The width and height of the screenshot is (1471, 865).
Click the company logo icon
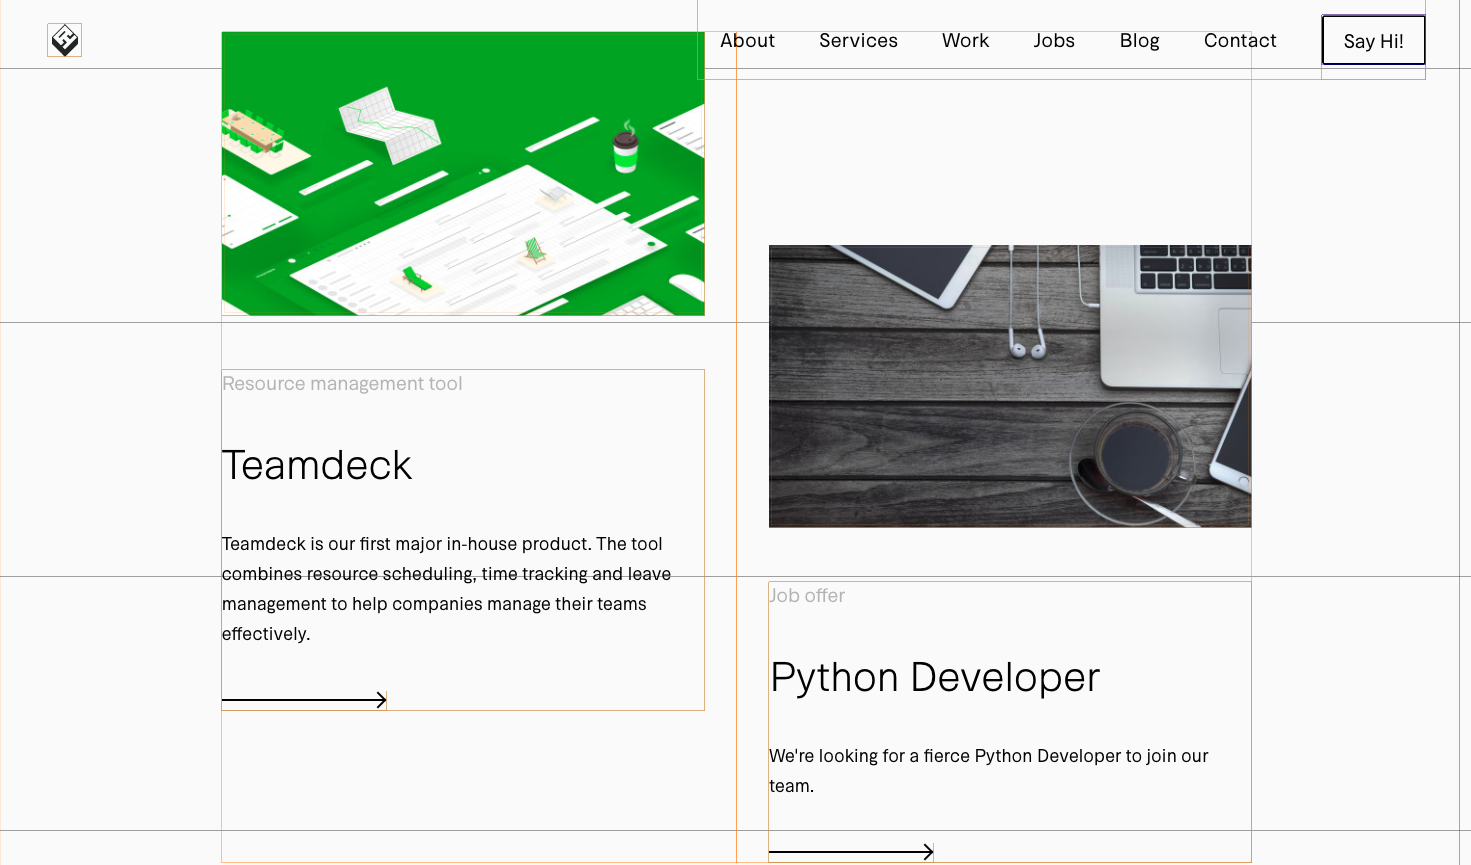[64, 40]
